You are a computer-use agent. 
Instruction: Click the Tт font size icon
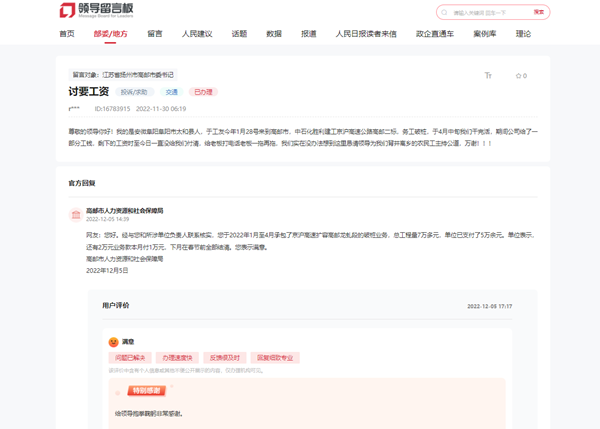point(488,75)
